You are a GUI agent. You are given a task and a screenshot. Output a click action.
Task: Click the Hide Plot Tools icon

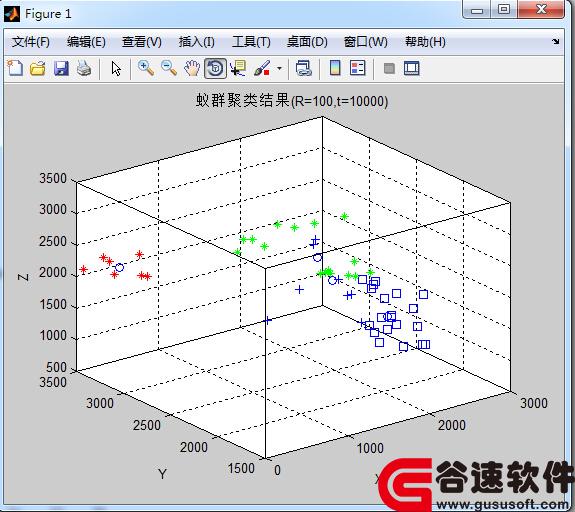389,68
